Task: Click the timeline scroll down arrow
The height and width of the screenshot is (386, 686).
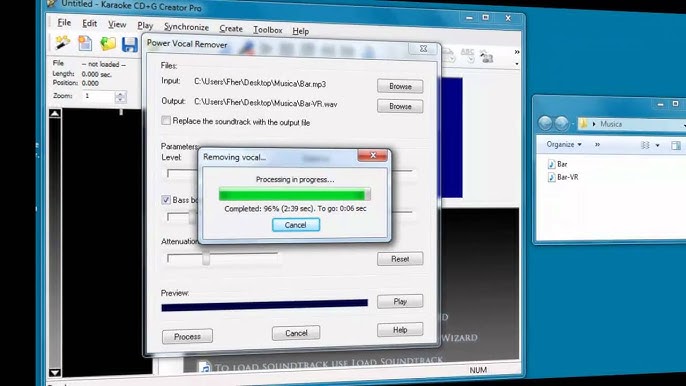Action: tap(55, 372)
